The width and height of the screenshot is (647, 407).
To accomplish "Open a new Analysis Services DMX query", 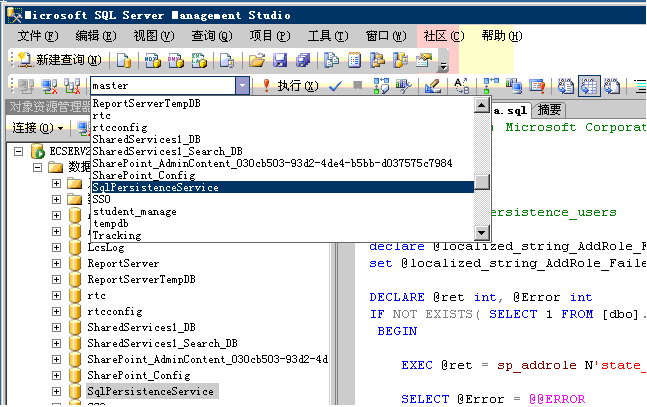I will tap(175, 61).
